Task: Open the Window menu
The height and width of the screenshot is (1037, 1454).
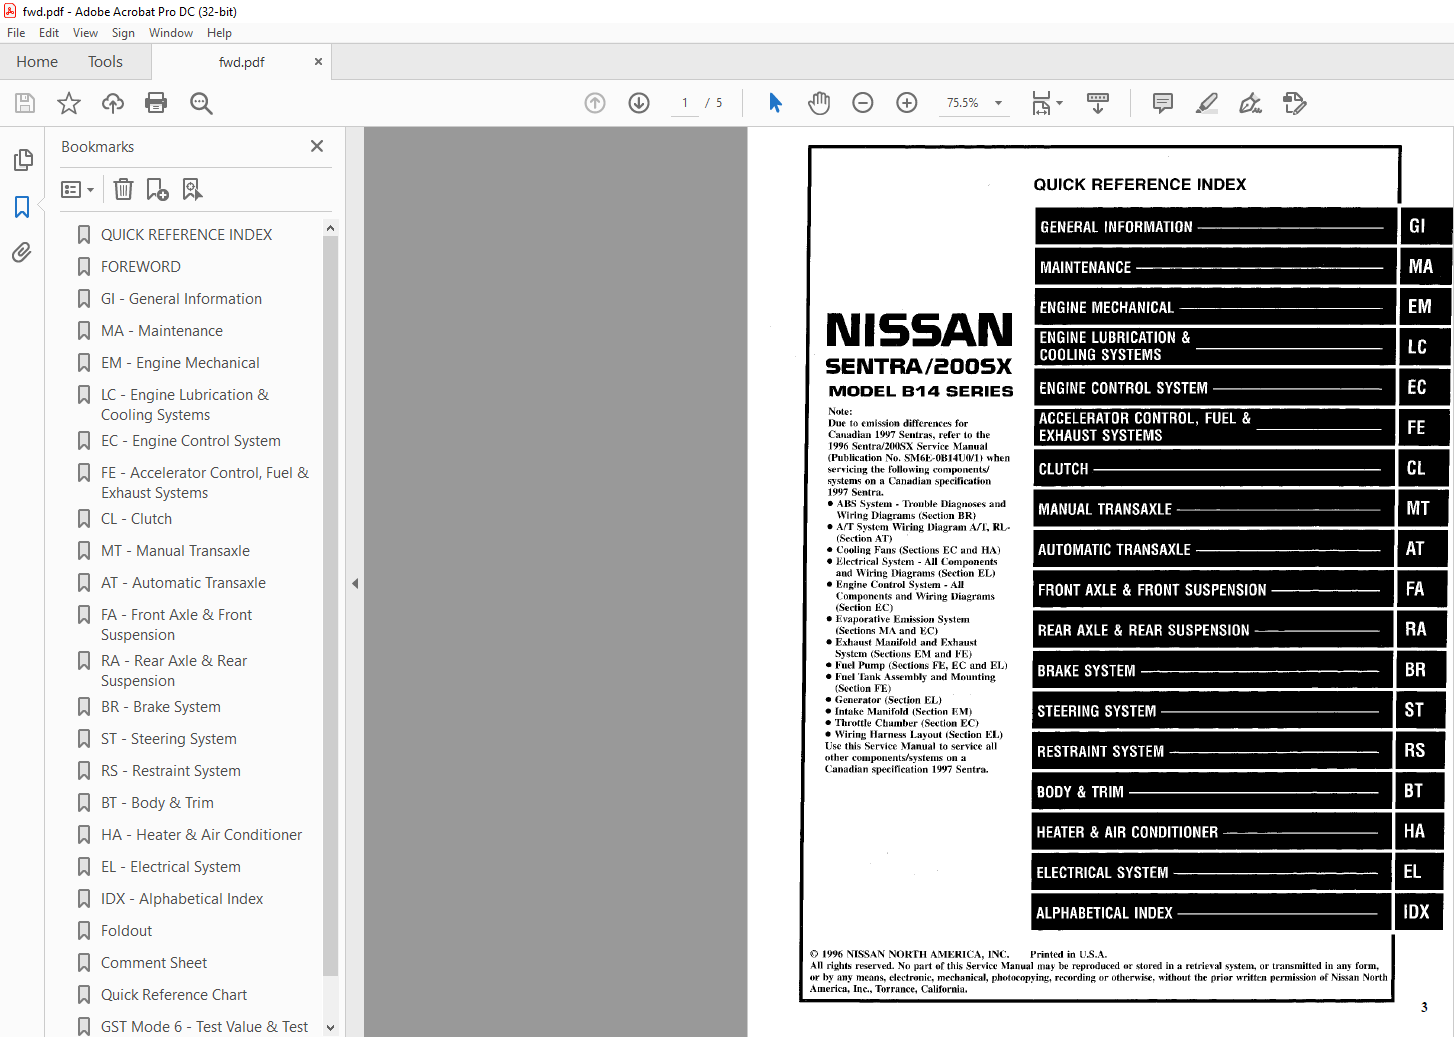Action: pos(171,33)
